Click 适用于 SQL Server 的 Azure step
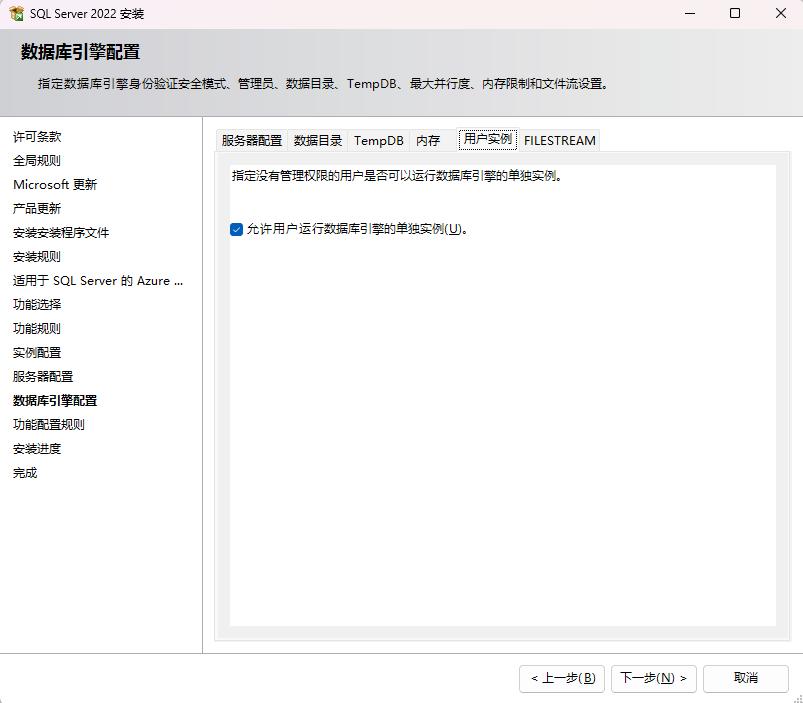The image size is (803, 703). coord(98,281)
